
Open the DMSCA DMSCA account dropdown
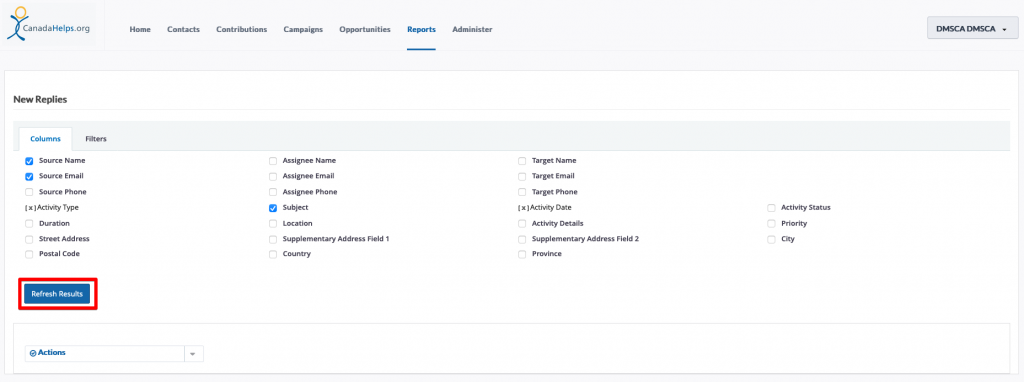tap(972, 29)
